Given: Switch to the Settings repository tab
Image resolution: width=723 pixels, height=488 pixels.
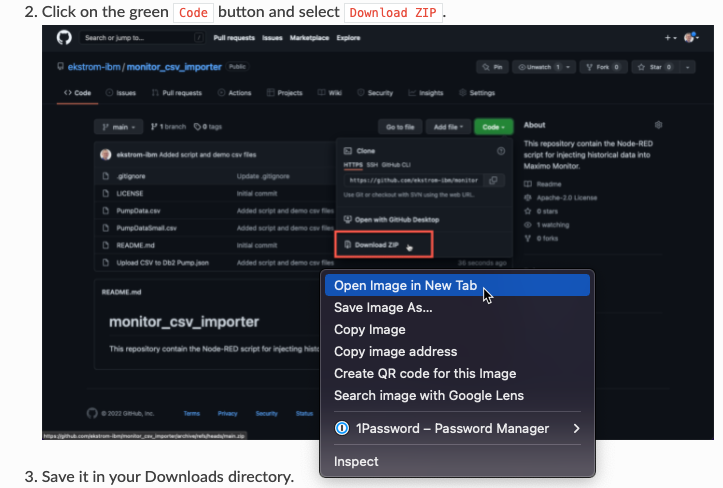Looking at the screenshot, I should point(477,93).
